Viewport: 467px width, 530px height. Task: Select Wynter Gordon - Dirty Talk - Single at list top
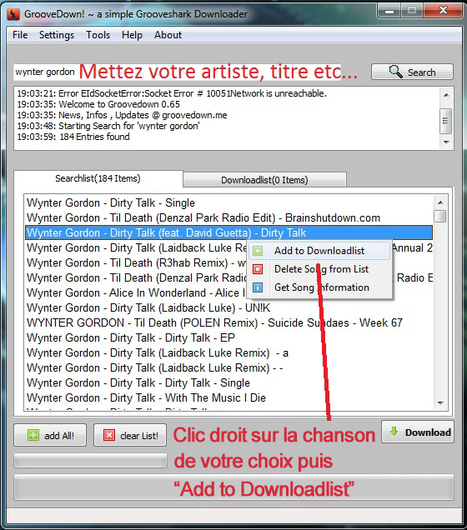tap(229, 203)
